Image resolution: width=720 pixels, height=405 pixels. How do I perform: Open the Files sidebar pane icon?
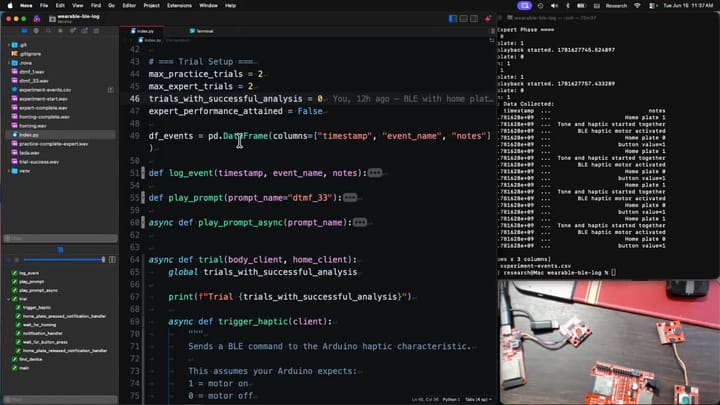pos(24,31)
